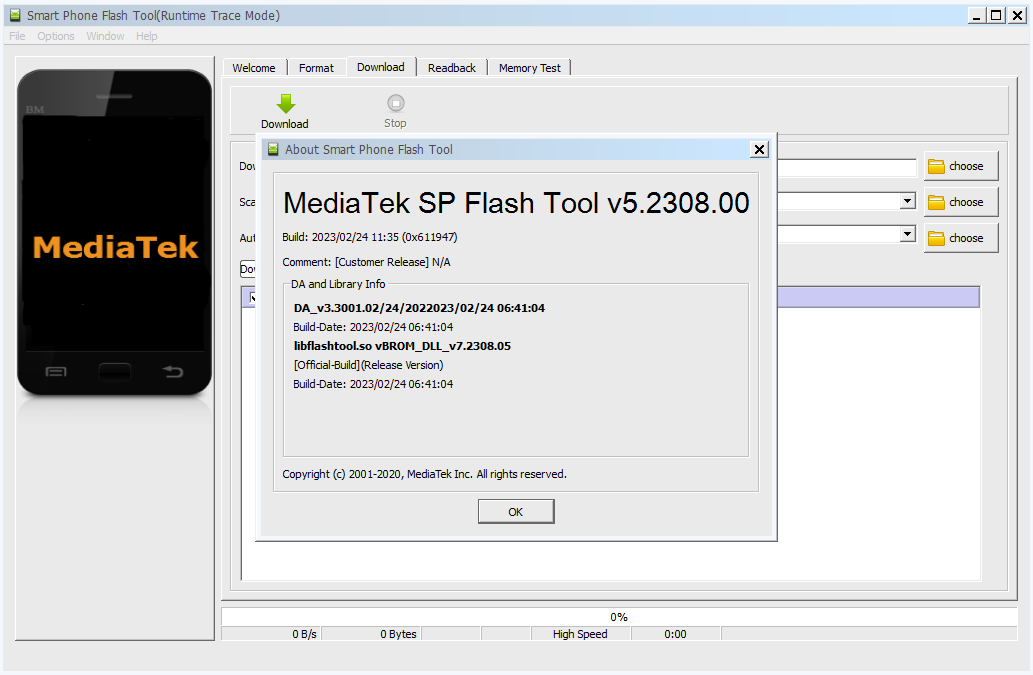The width and height of the screenshot is (1033, 675).
Task: Click the DA_v3.3001 version line
Action: tap(419, 308)
